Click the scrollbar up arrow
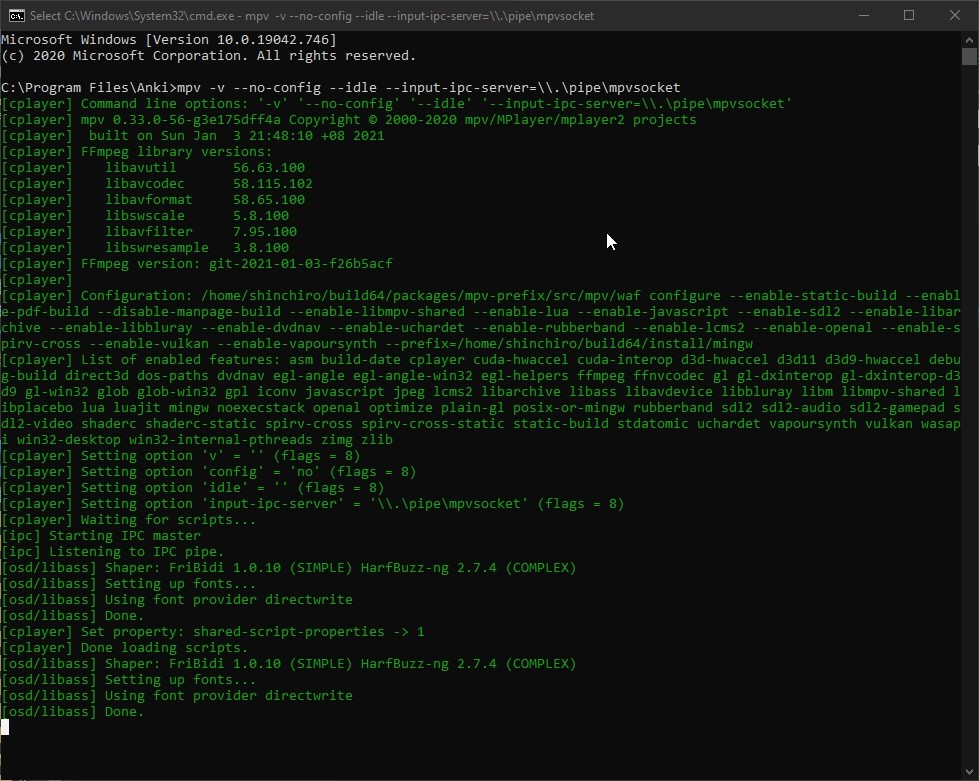Screen dimensions: 979x781 pos(969,39)
